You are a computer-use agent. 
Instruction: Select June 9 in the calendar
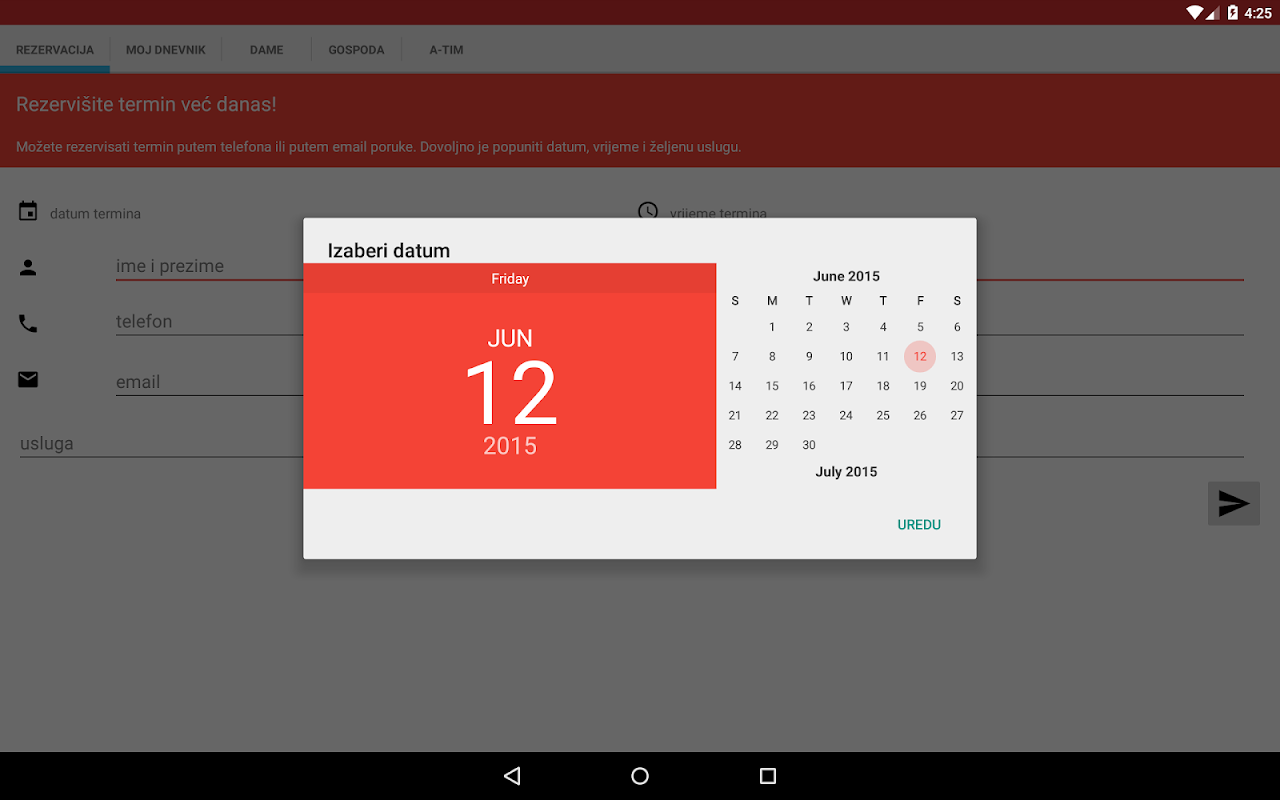coord(809,356)
